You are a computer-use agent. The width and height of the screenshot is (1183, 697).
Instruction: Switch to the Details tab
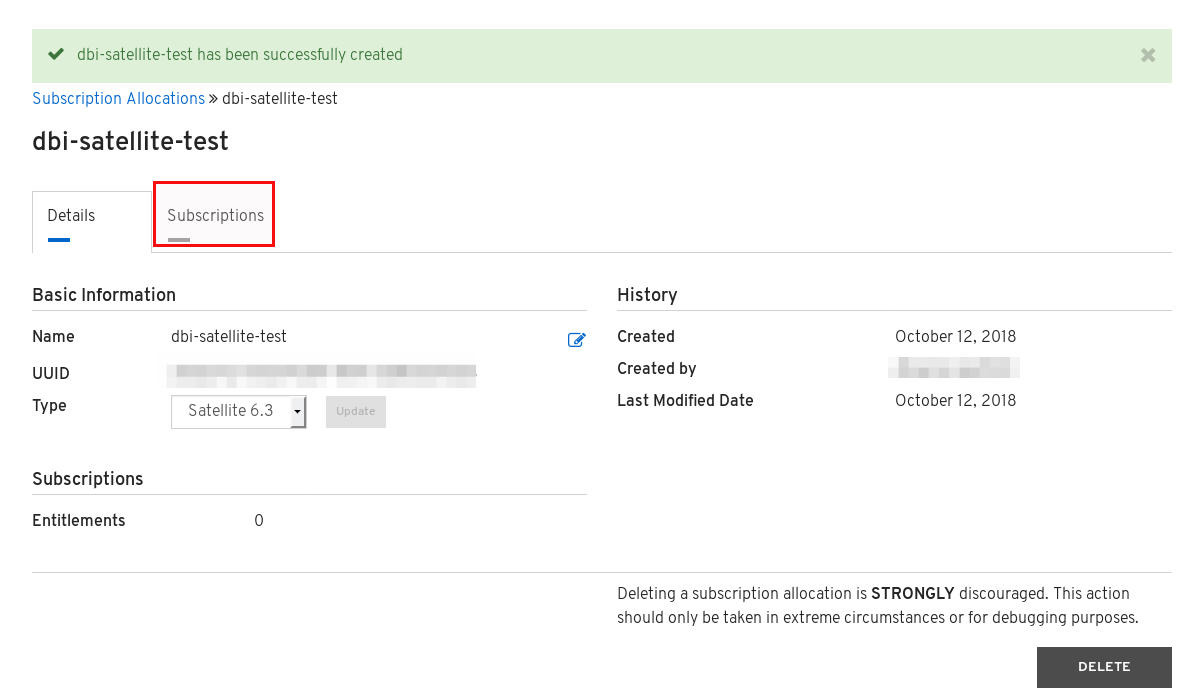pyautogui.click(x=71, y=216)
